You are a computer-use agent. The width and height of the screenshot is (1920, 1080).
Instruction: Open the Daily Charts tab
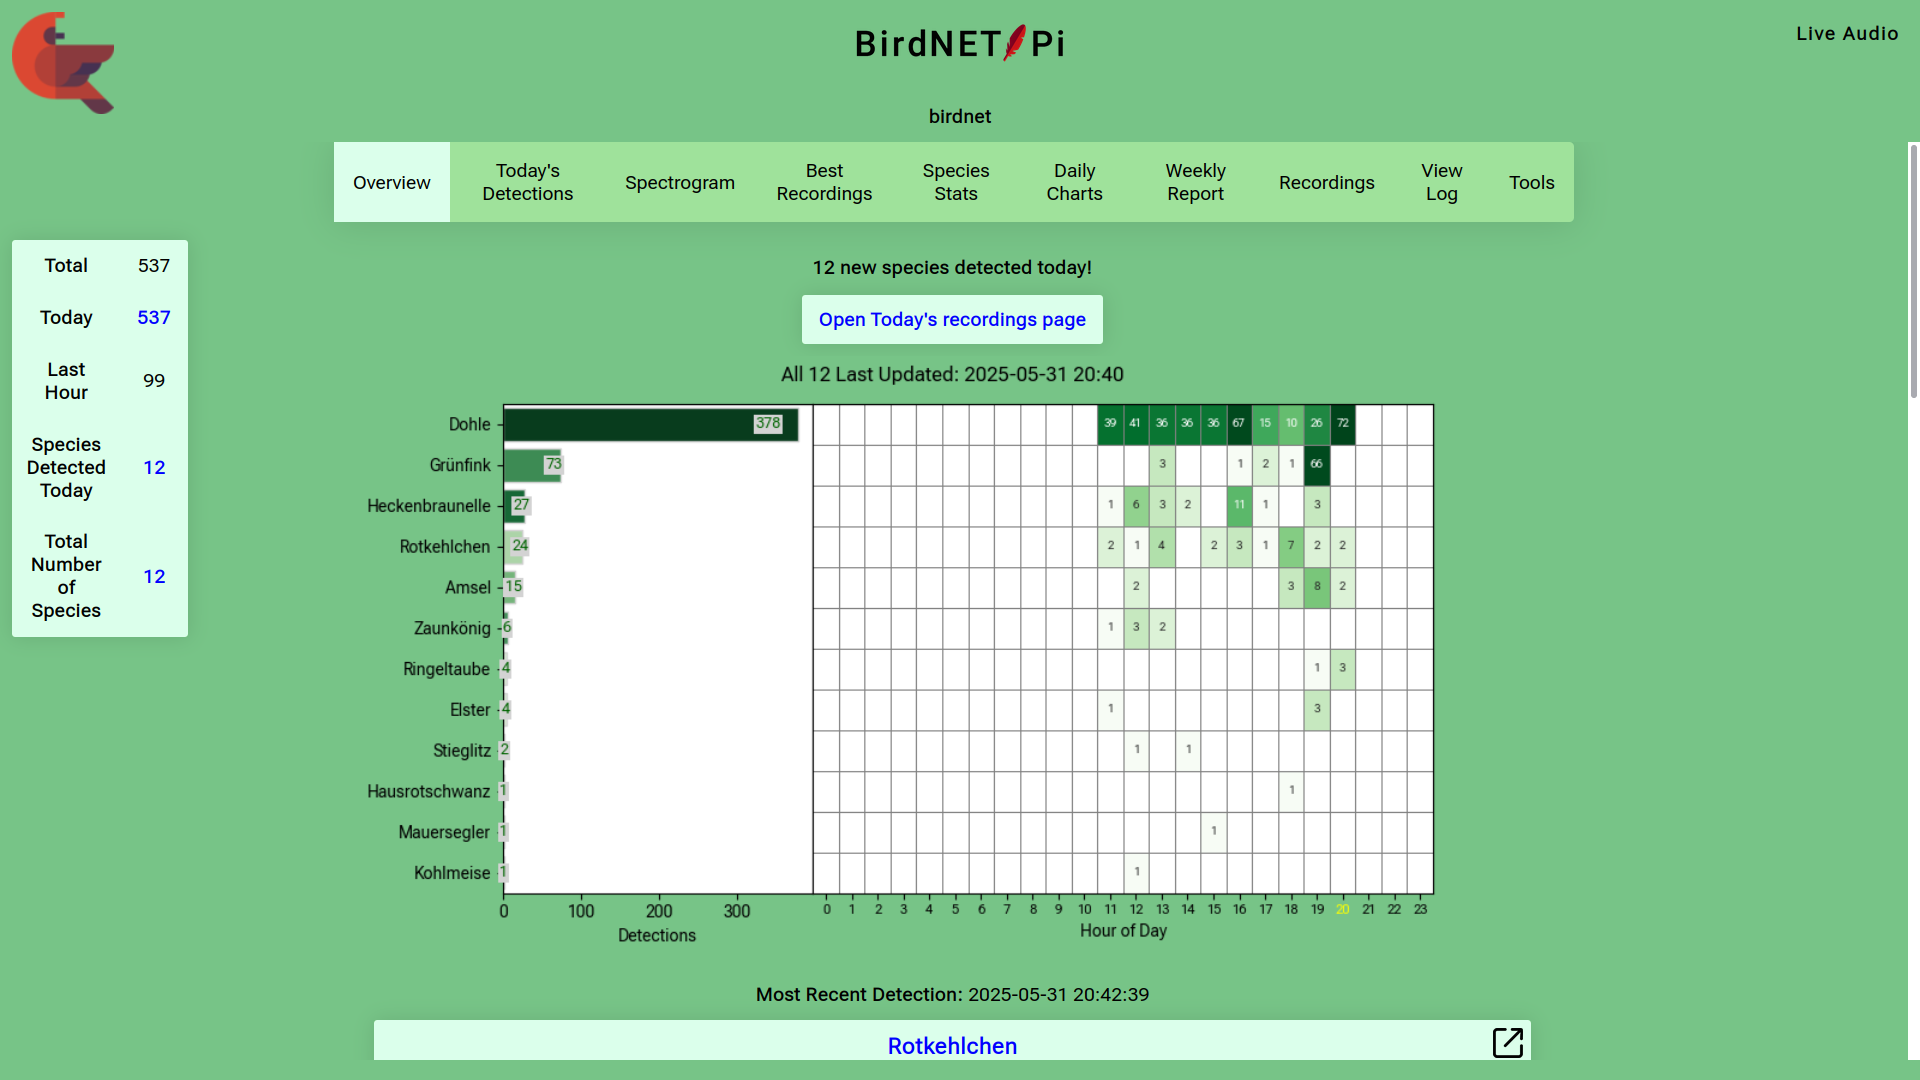1075,182
